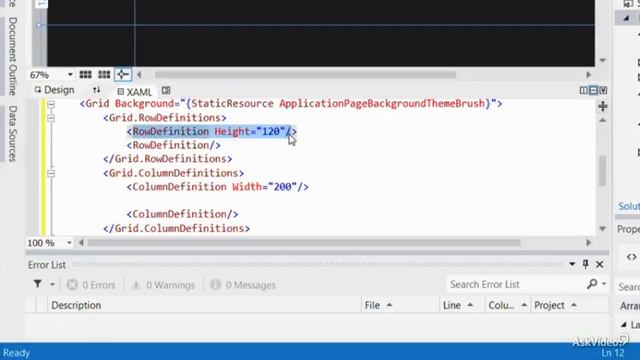Click the ColumnDefinition Width="200" line
This screenshot has height=360, width=640.
coord(218,187)
